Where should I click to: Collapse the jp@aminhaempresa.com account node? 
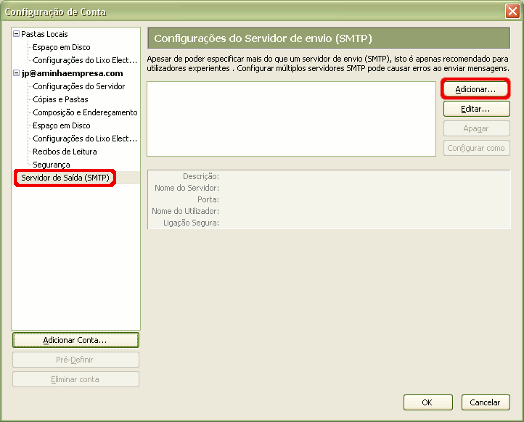(16, 73)
